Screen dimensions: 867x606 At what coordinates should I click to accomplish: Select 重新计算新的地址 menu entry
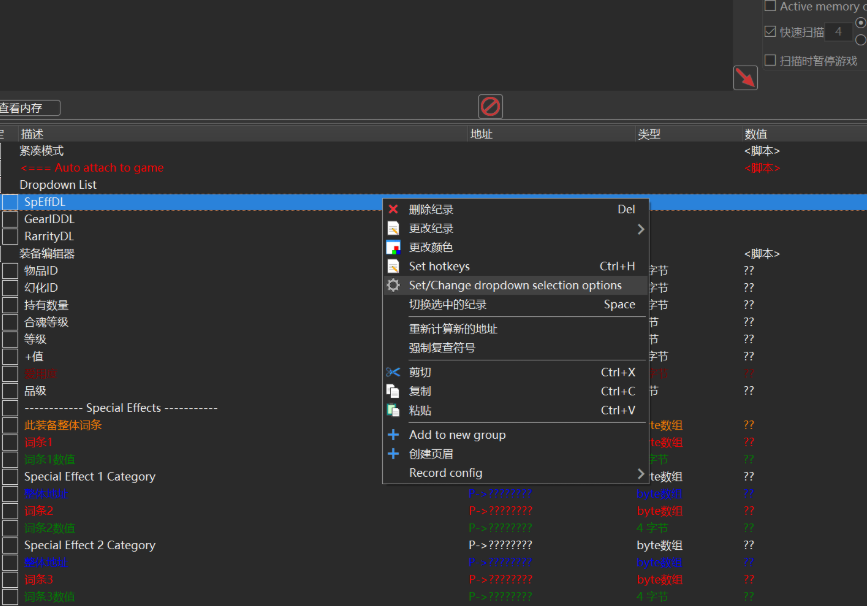click(x=453, y=329)
